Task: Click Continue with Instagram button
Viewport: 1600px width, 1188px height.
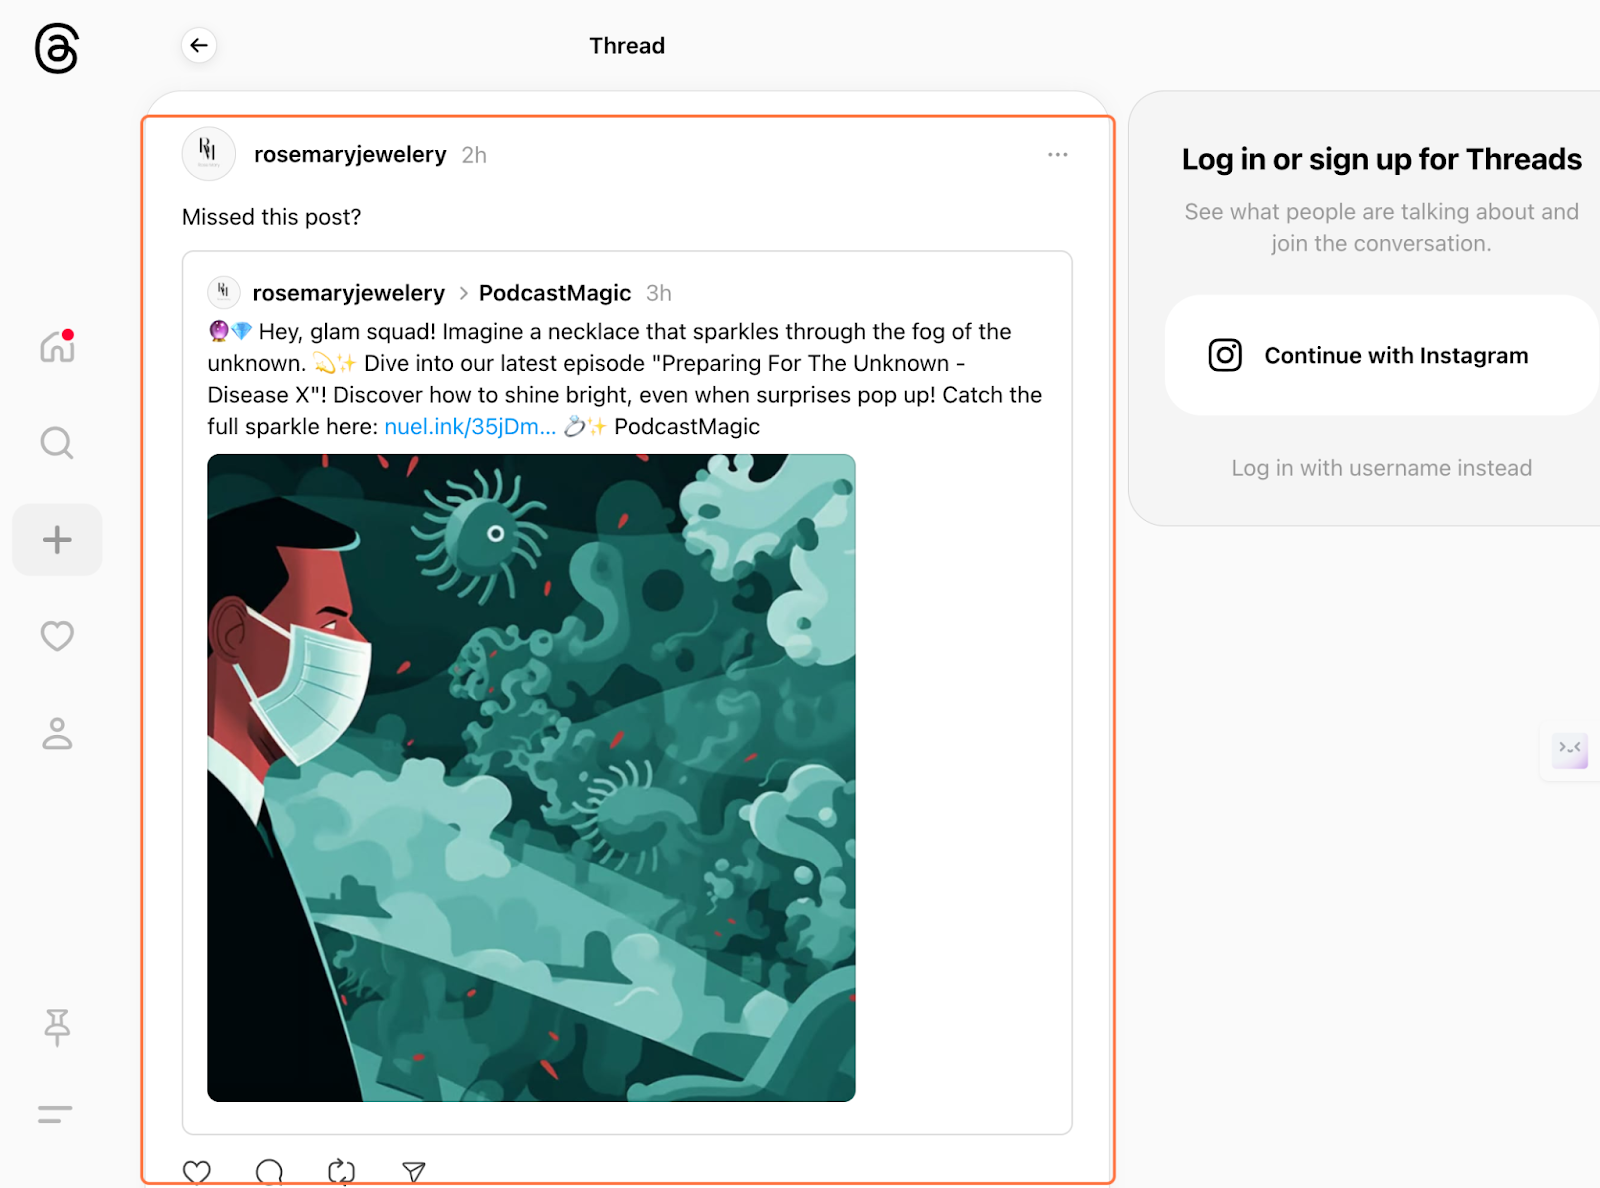Action: (1381, 355)
